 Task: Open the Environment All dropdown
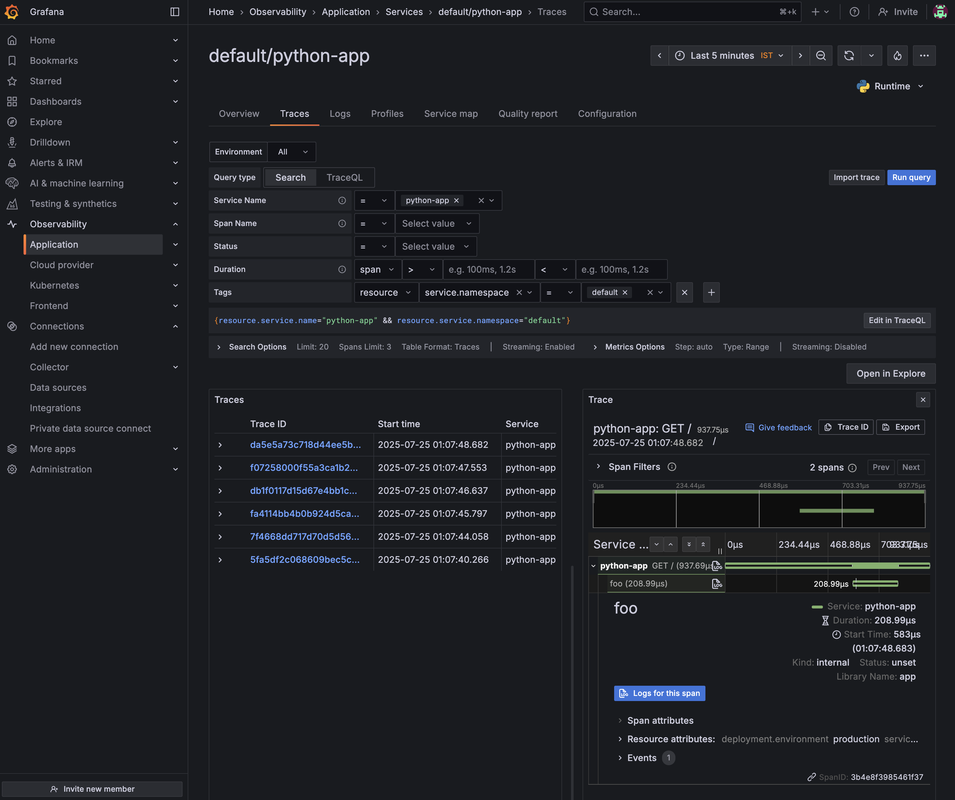292,152
